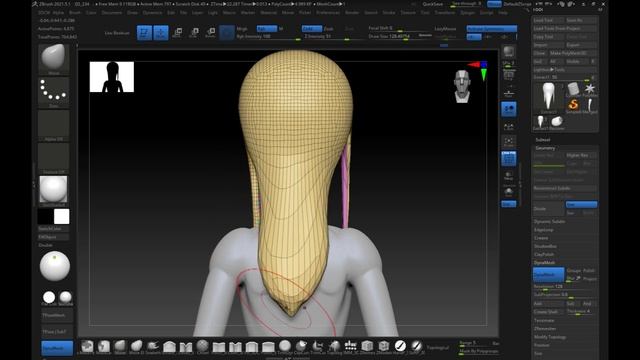The image size is (640, 360).
Task: Click the Frame view button
Action: [x=509, y=142]
